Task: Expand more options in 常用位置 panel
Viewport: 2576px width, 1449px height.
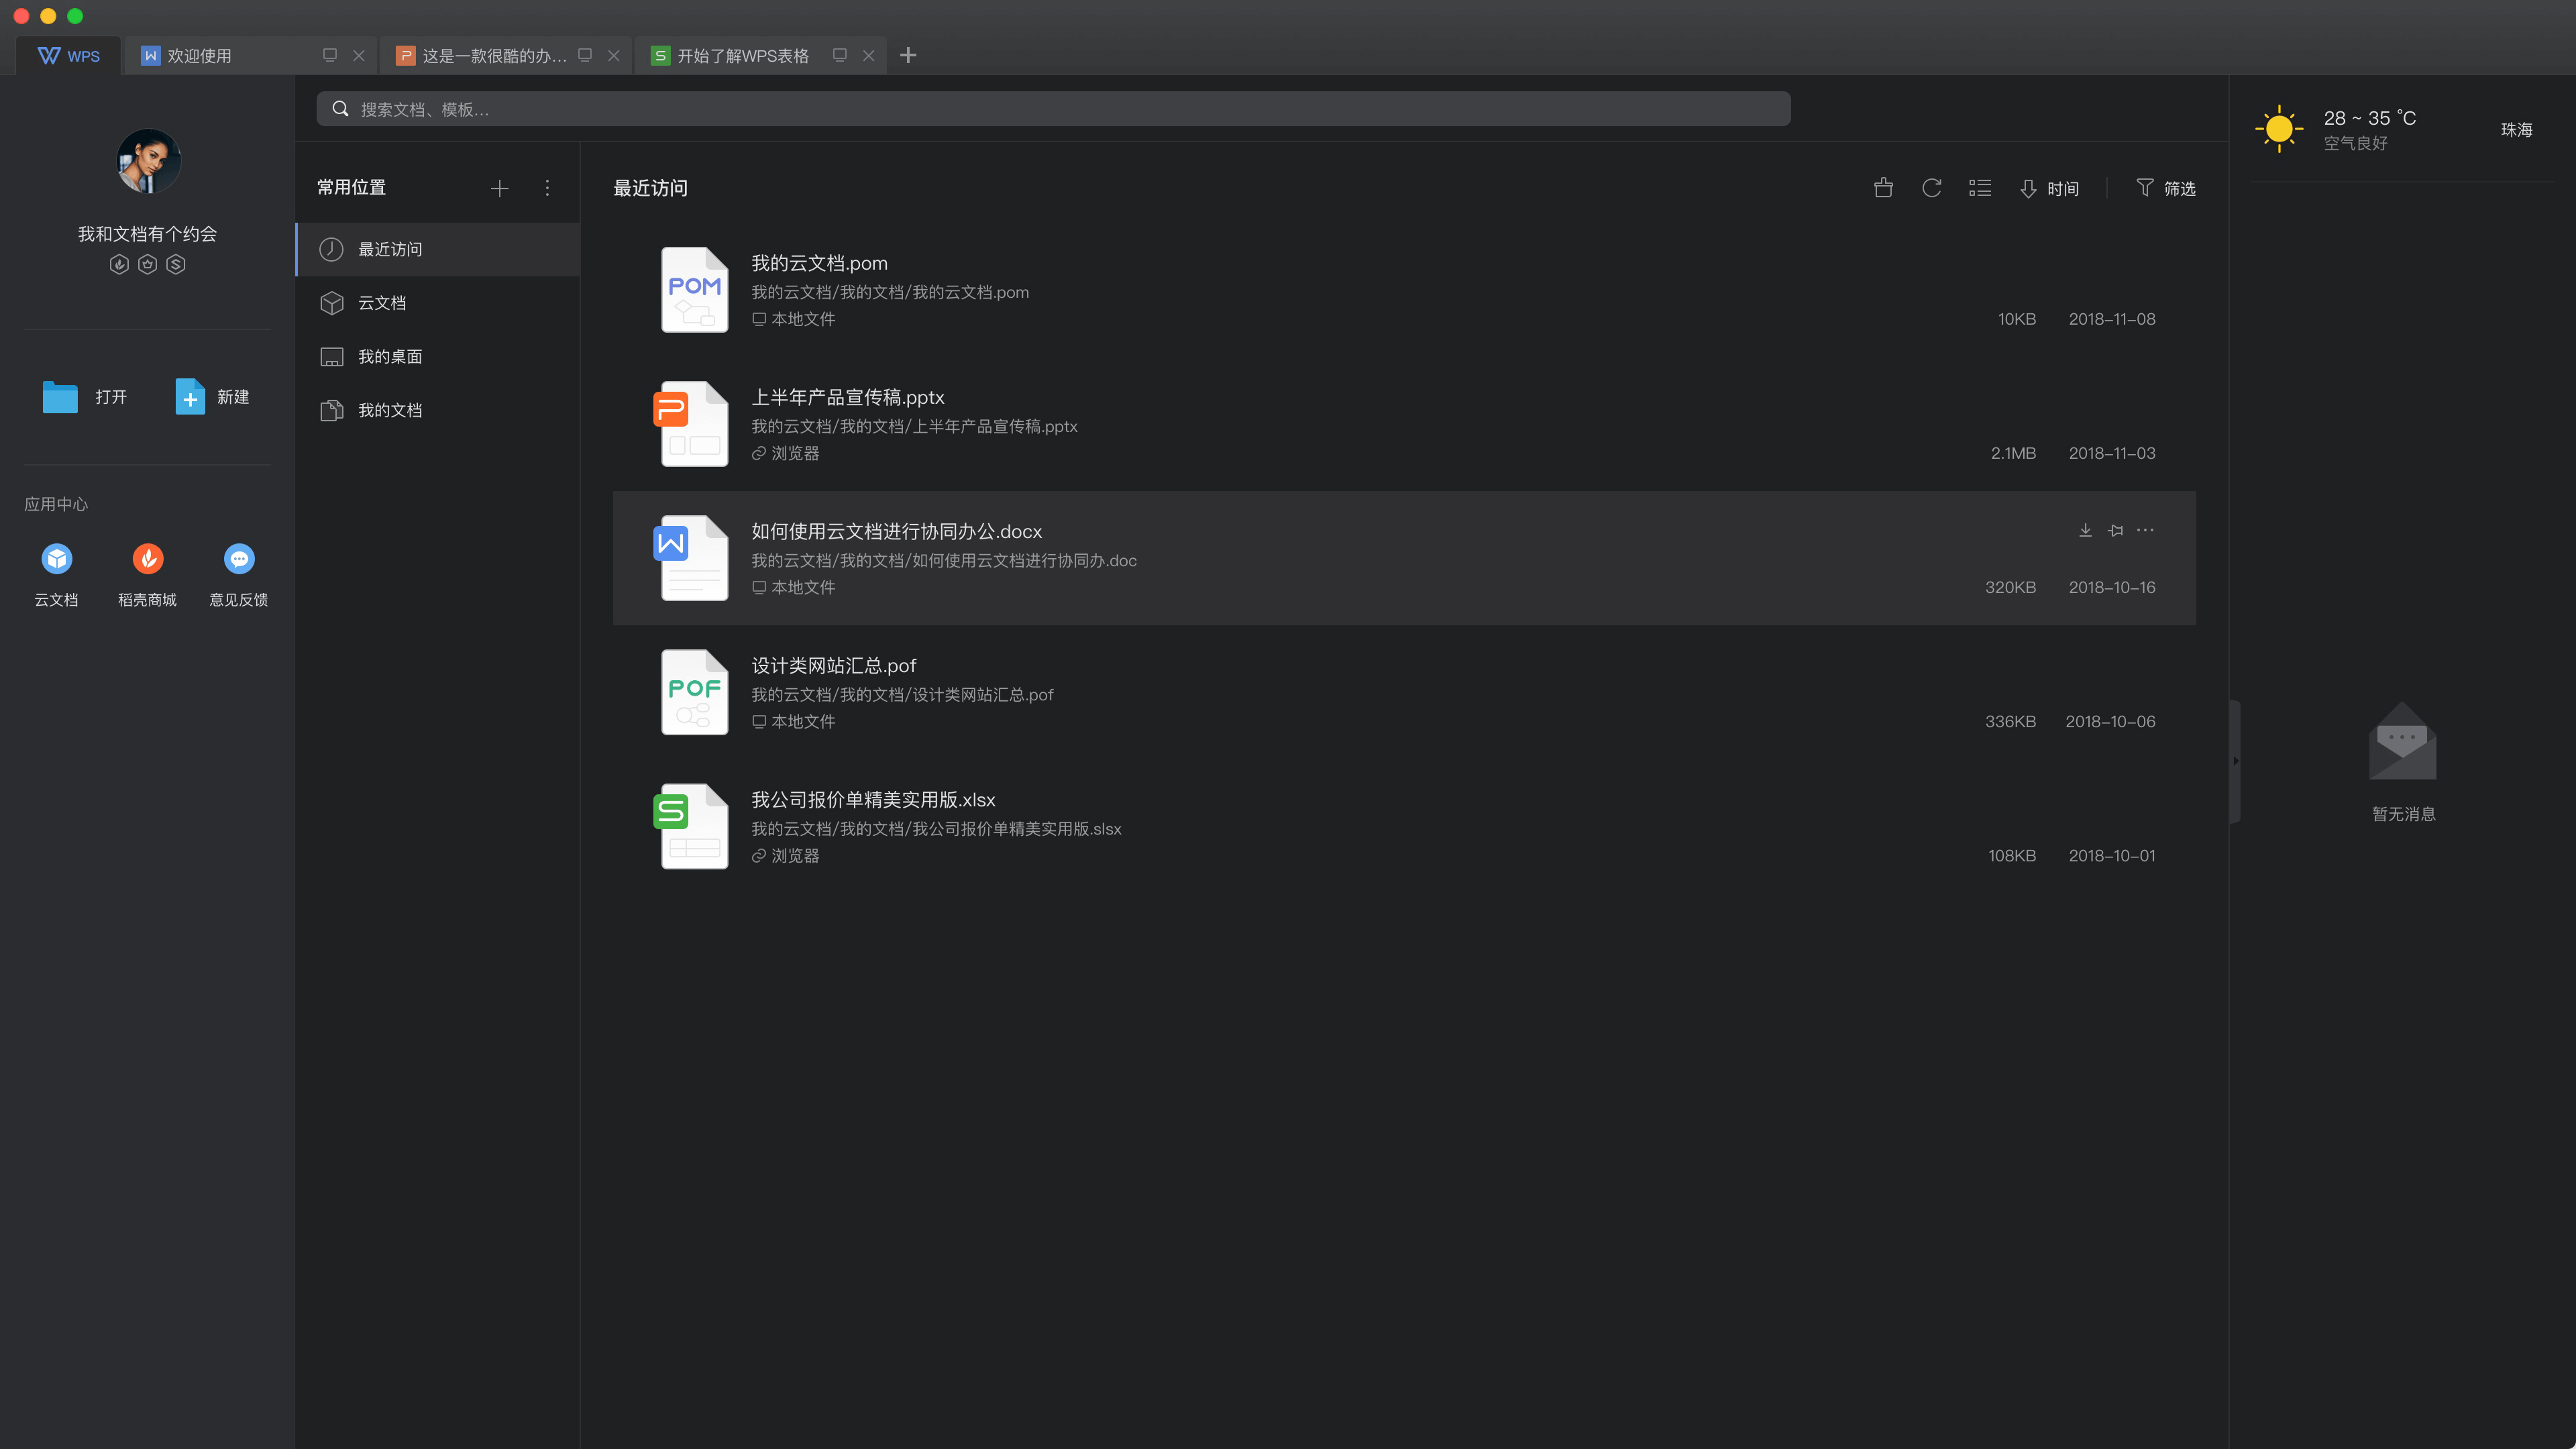Action: pyautogui.click(x=547, y=188)
